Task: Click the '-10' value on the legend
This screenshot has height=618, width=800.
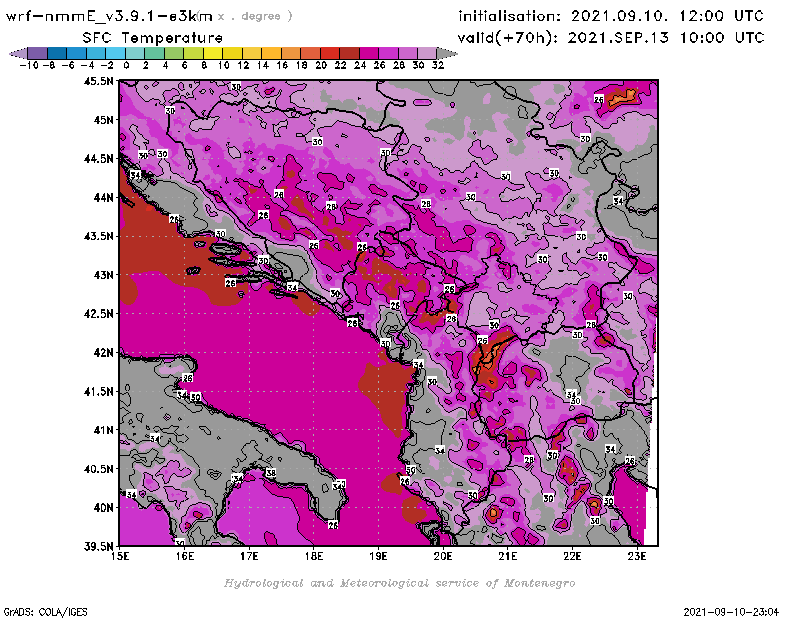Action: point(29,65)
